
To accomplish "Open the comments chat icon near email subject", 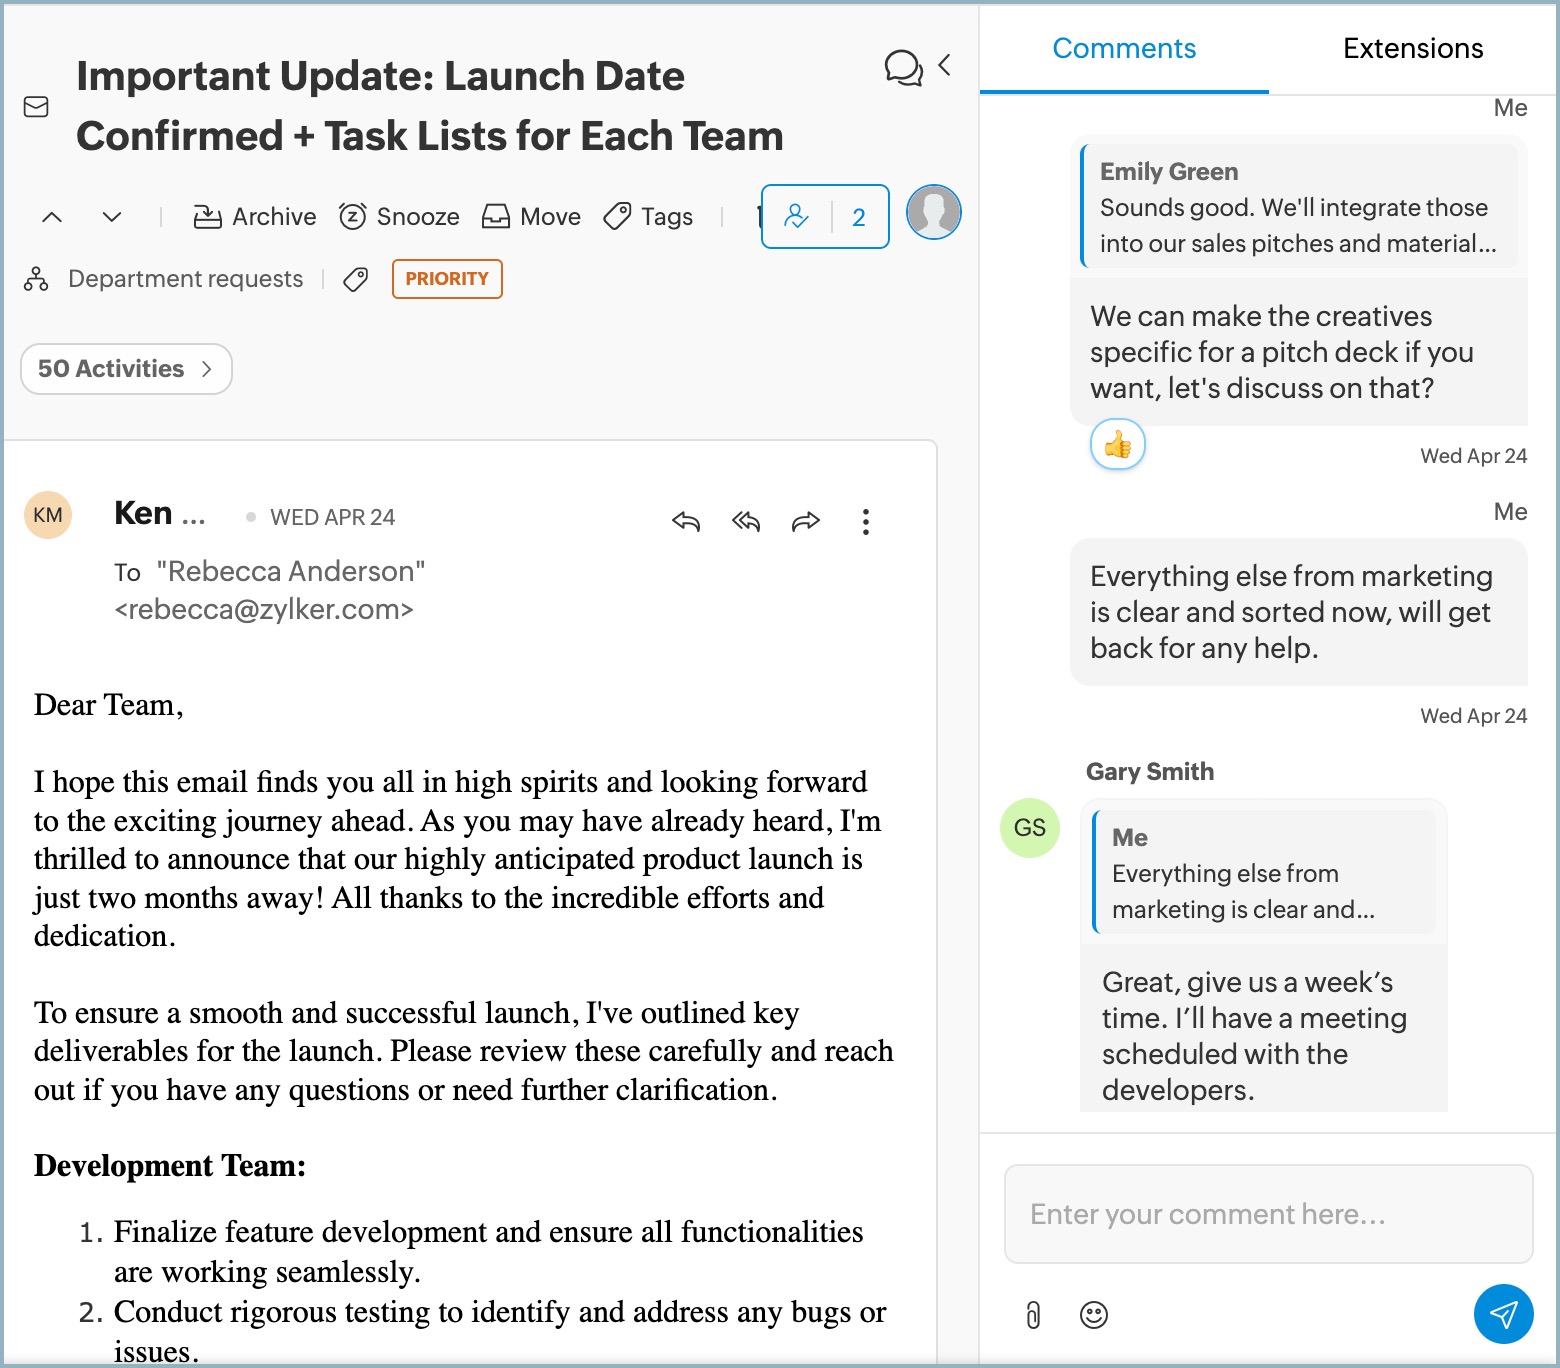I will pyautogui.click(x=902, y=68).
